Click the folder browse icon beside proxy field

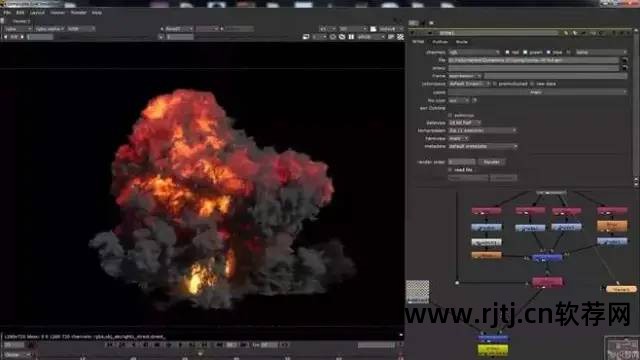624,68
